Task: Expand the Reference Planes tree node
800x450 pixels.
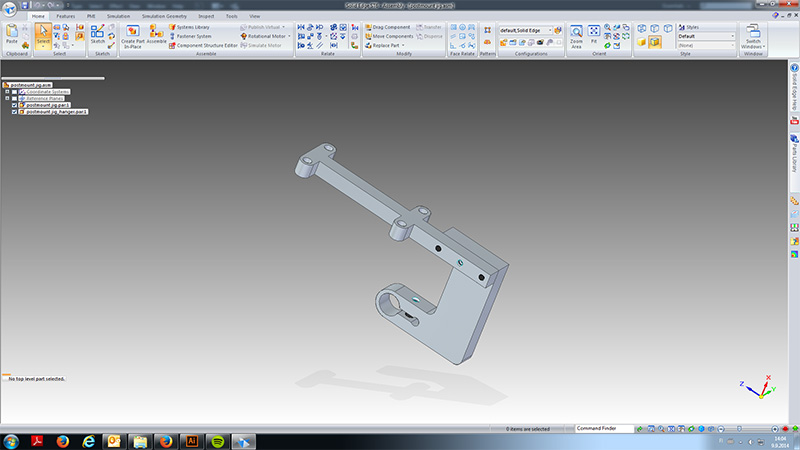Action: tap(7, 98)
